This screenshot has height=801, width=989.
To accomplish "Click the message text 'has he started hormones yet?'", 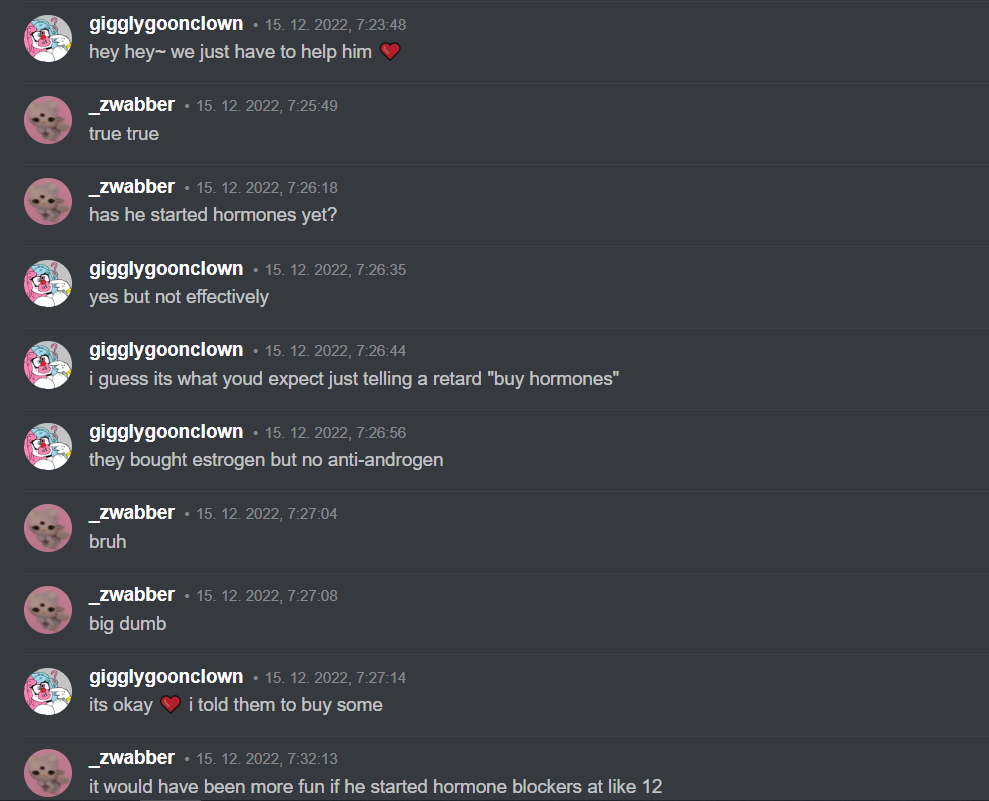I will tap(213, 215).
